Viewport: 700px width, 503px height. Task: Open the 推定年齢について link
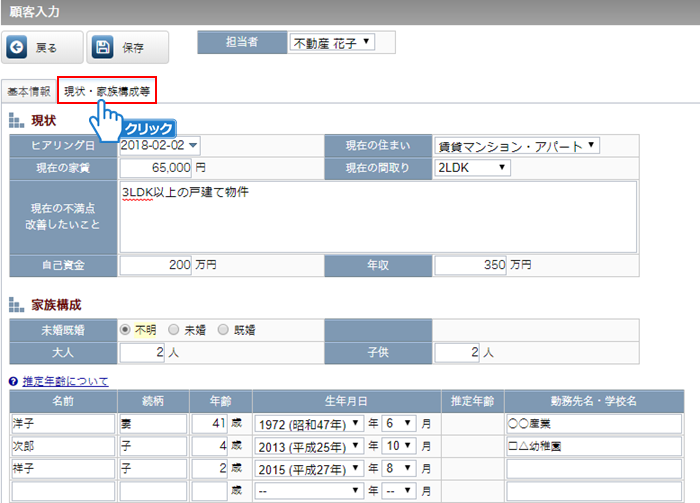(64, 381)
